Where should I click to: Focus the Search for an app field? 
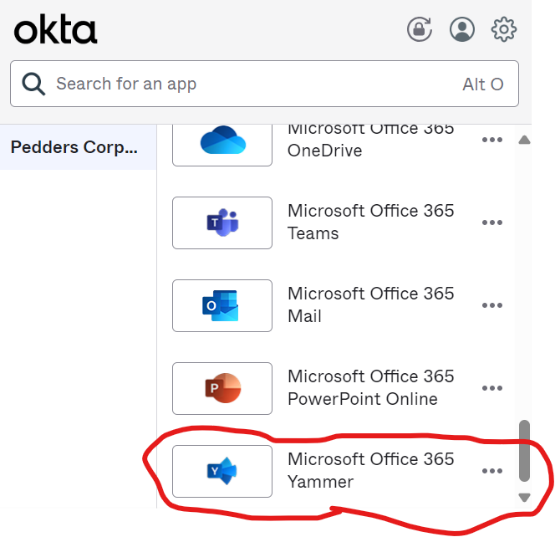(264, 84)
